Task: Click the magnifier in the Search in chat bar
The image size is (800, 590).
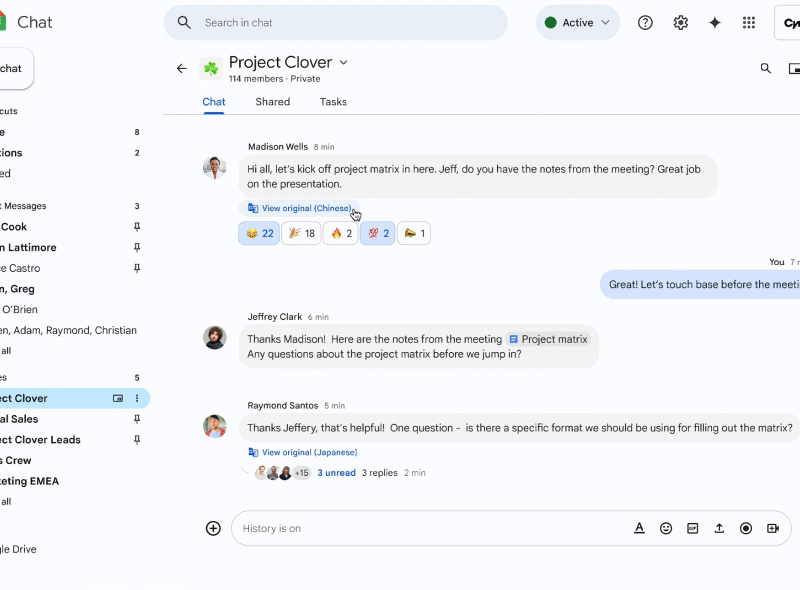Action: point(184,22)
